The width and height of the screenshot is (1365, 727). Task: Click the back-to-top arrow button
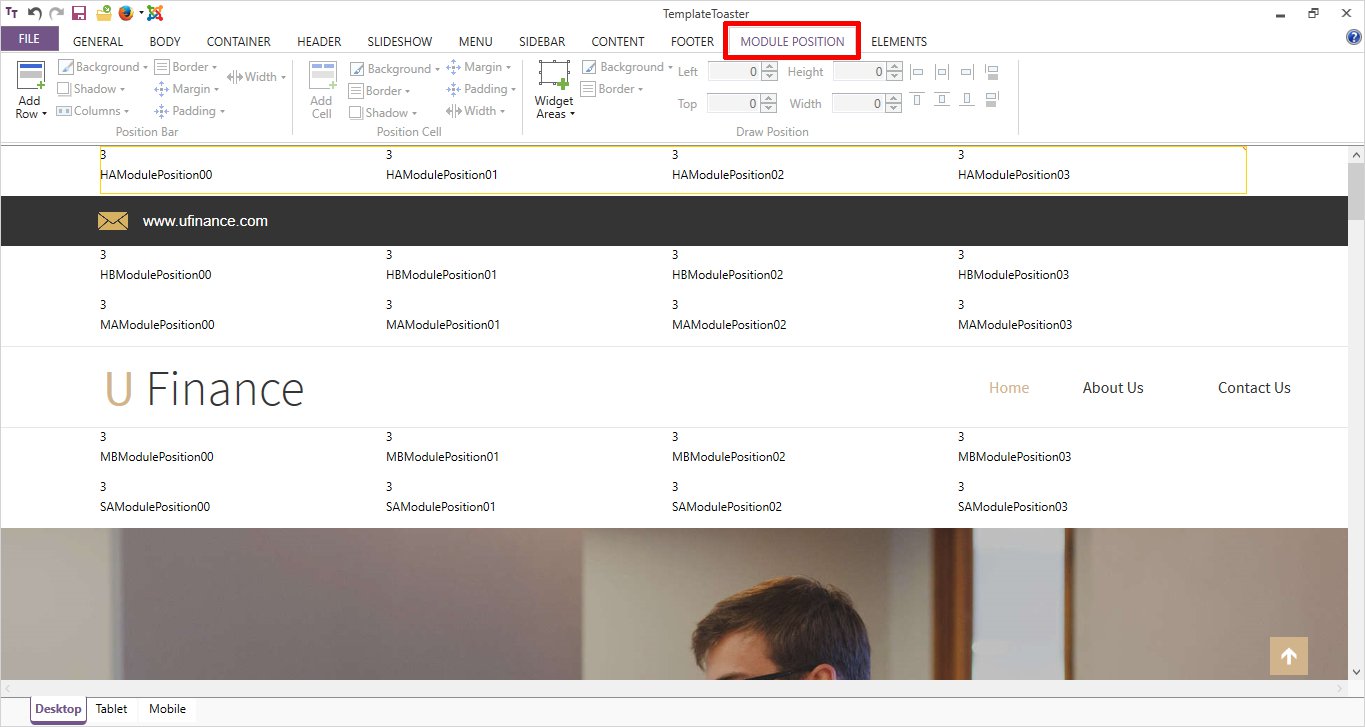(1288, 656)
